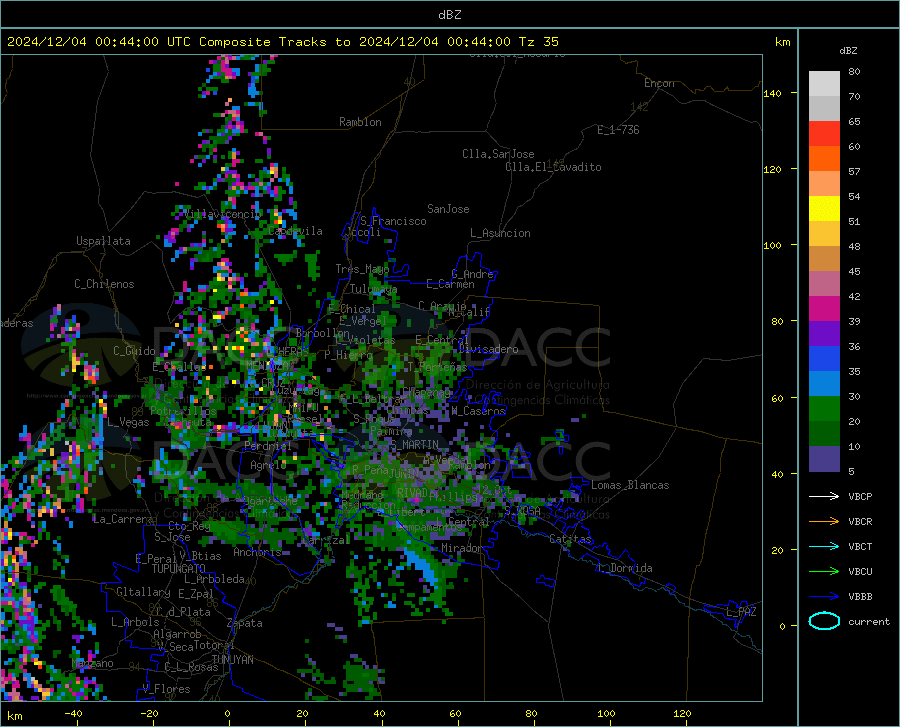Click the C_Chilenos map label
This screenshot has height=727, width=900.
[104, 284]
